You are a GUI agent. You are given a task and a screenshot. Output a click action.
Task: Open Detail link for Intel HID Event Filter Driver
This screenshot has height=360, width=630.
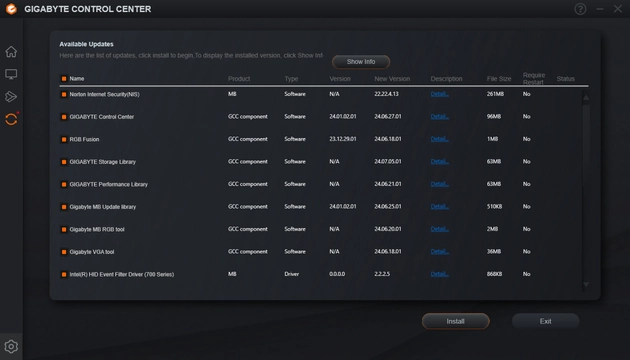tap(440, 274)
